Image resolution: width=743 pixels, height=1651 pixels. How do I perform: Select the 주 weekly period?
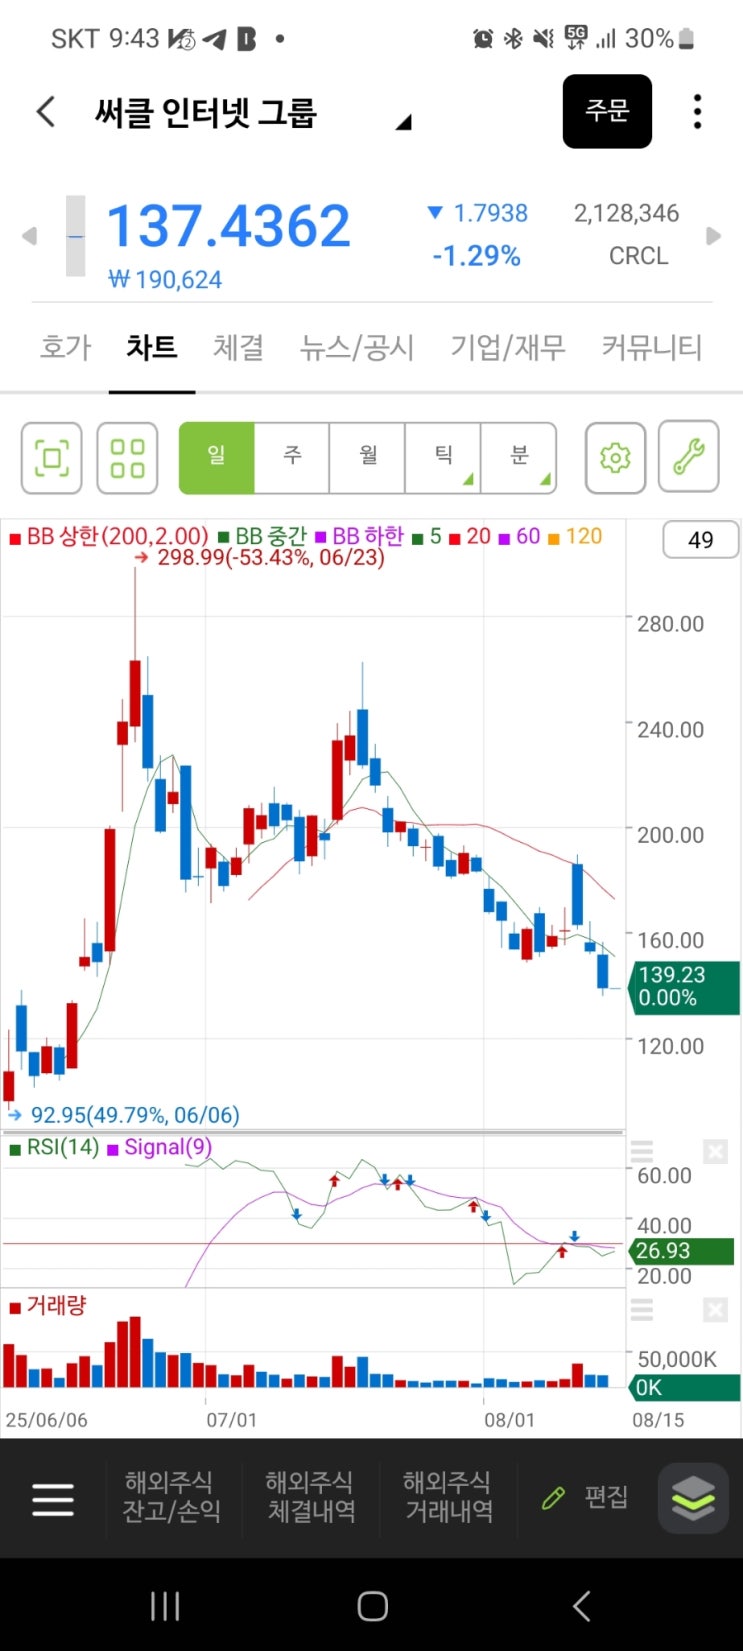tap(292, 458)
